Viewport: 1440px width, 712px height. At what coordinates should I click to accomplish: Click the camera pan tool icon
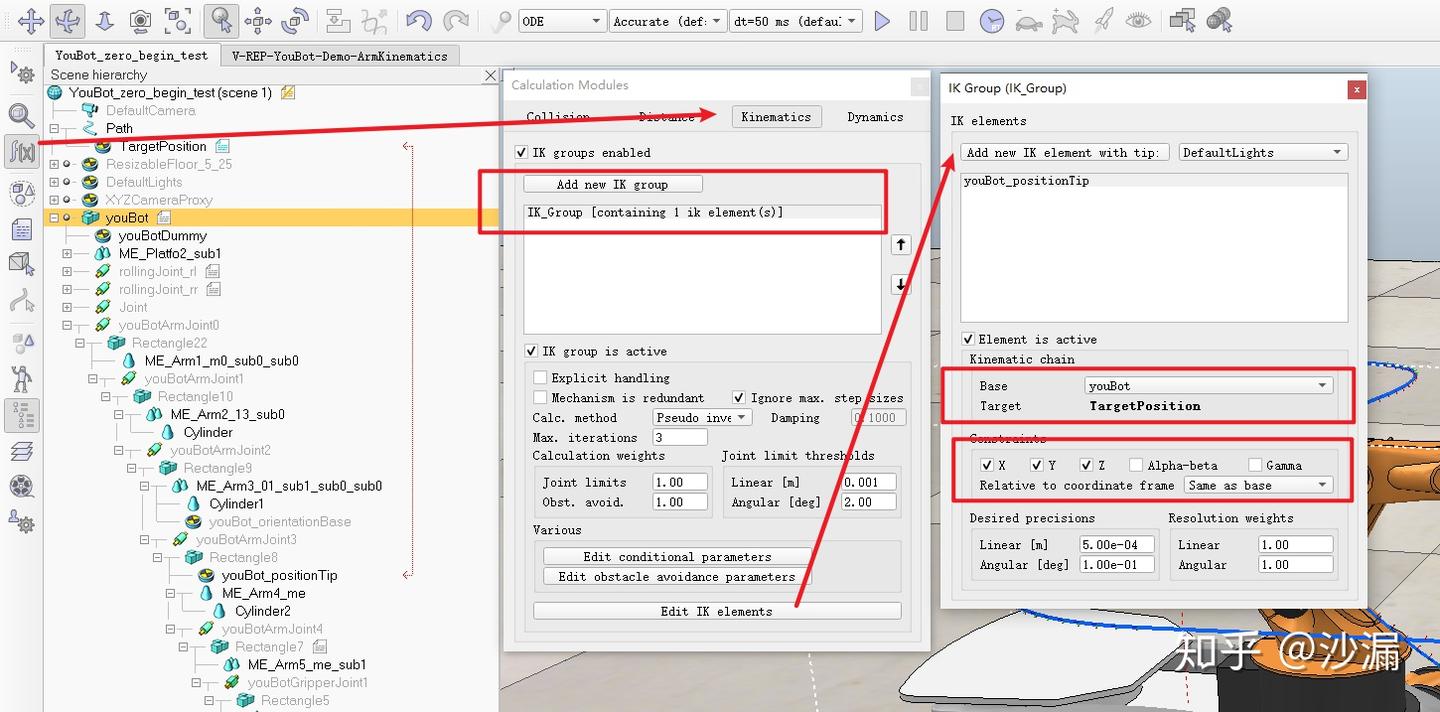click(31, 20)
